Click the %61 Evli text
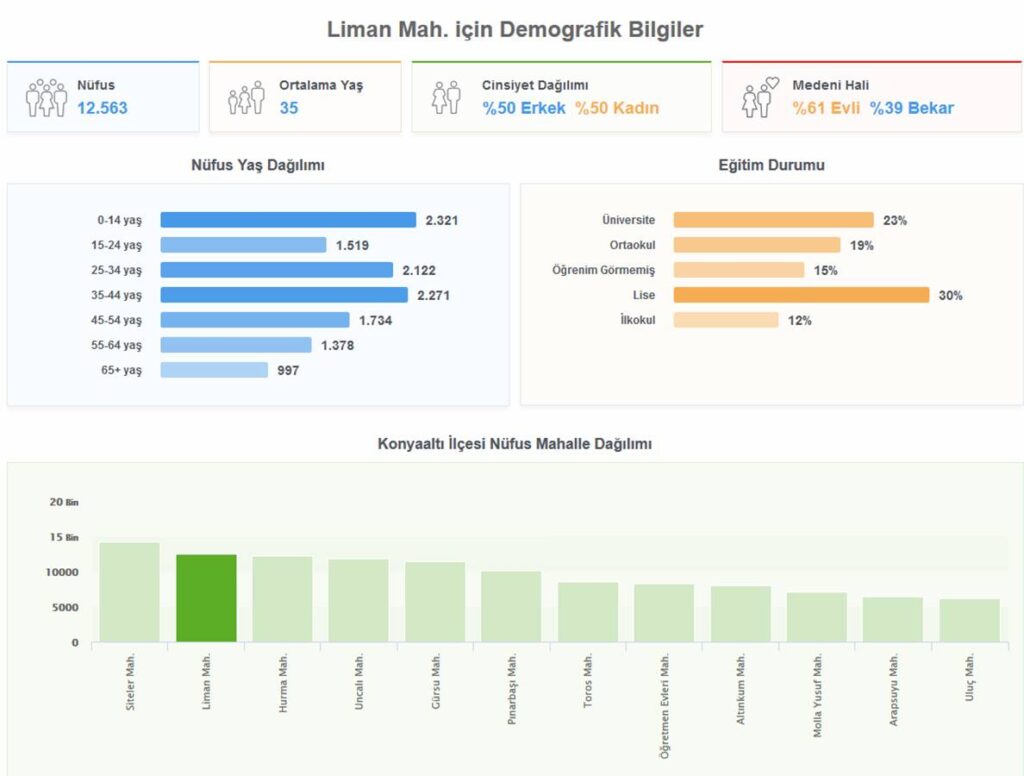 tap(826, 108)
